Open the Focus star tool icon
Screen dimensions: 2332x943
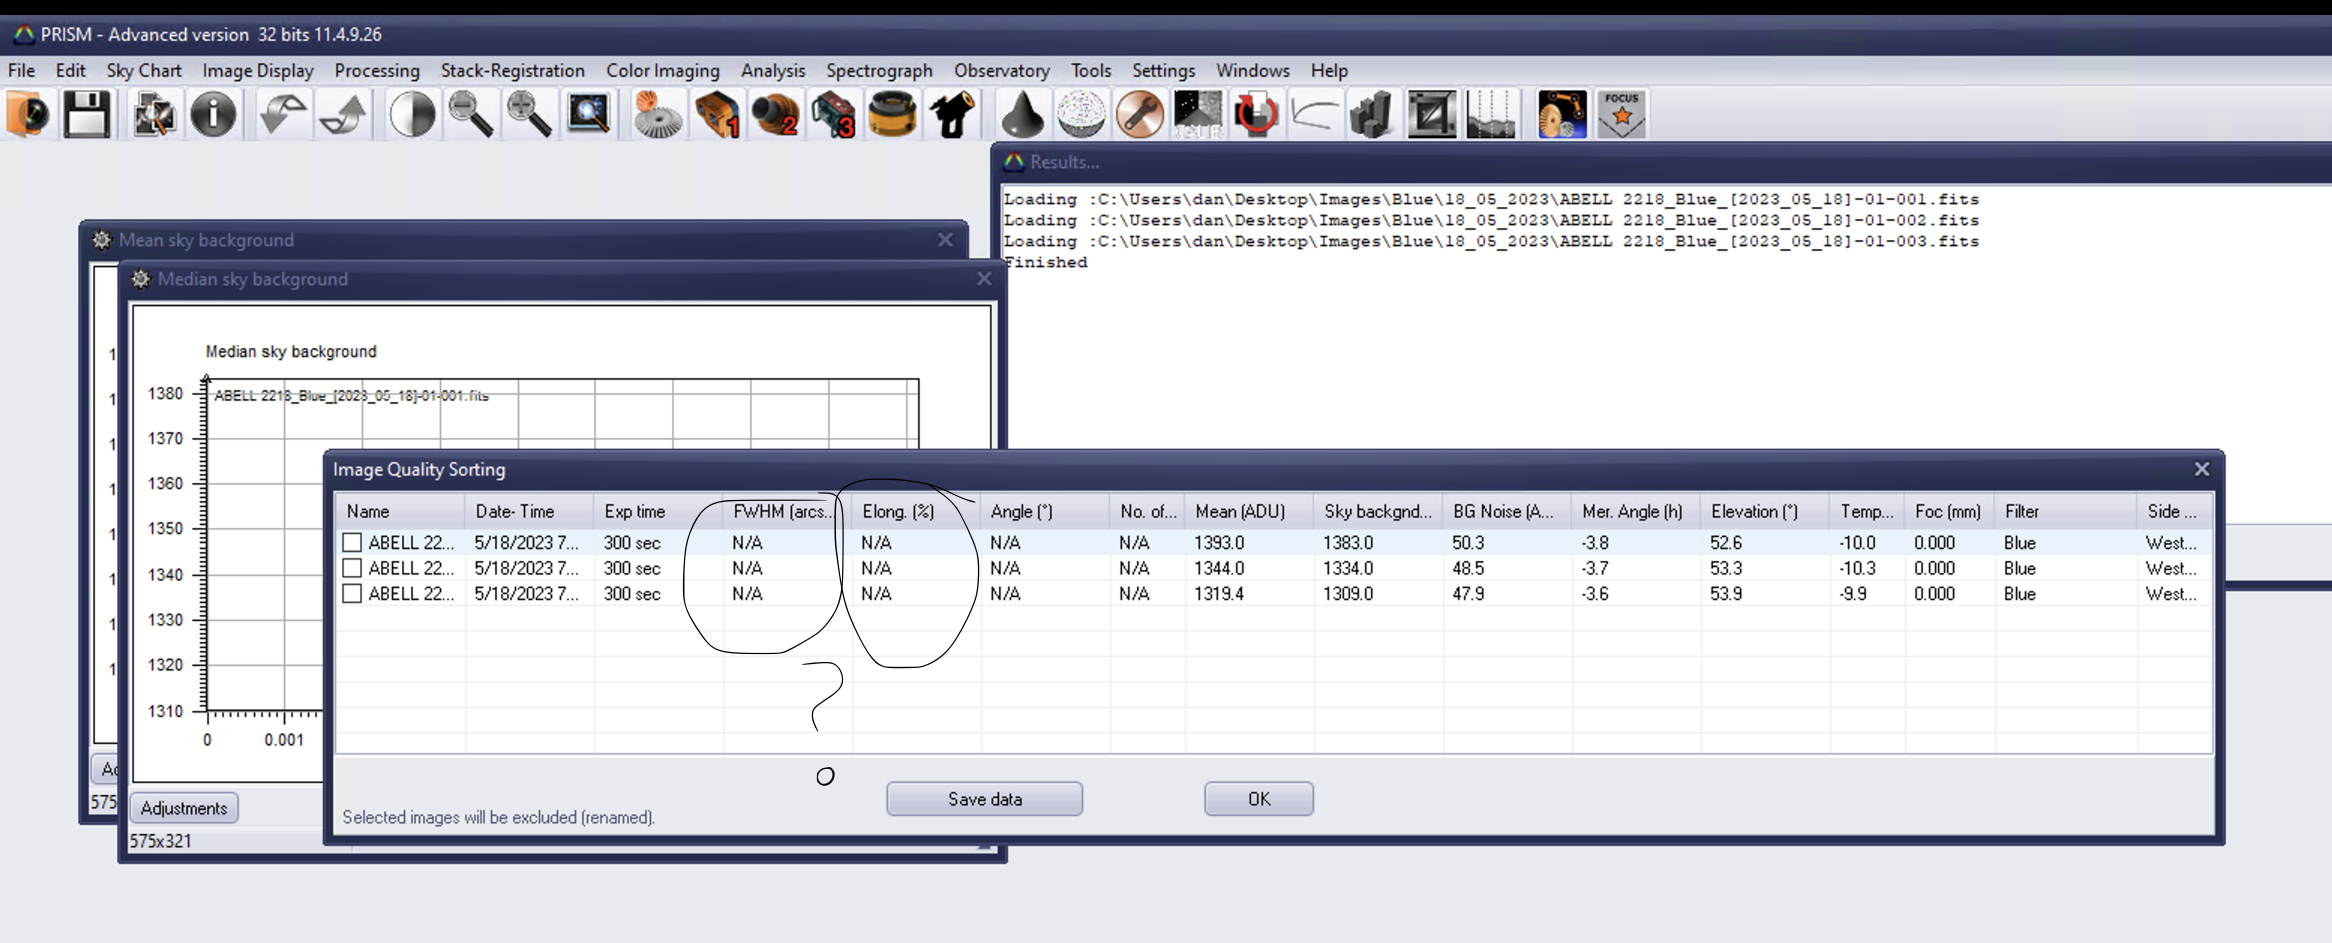click(1621, 115)
